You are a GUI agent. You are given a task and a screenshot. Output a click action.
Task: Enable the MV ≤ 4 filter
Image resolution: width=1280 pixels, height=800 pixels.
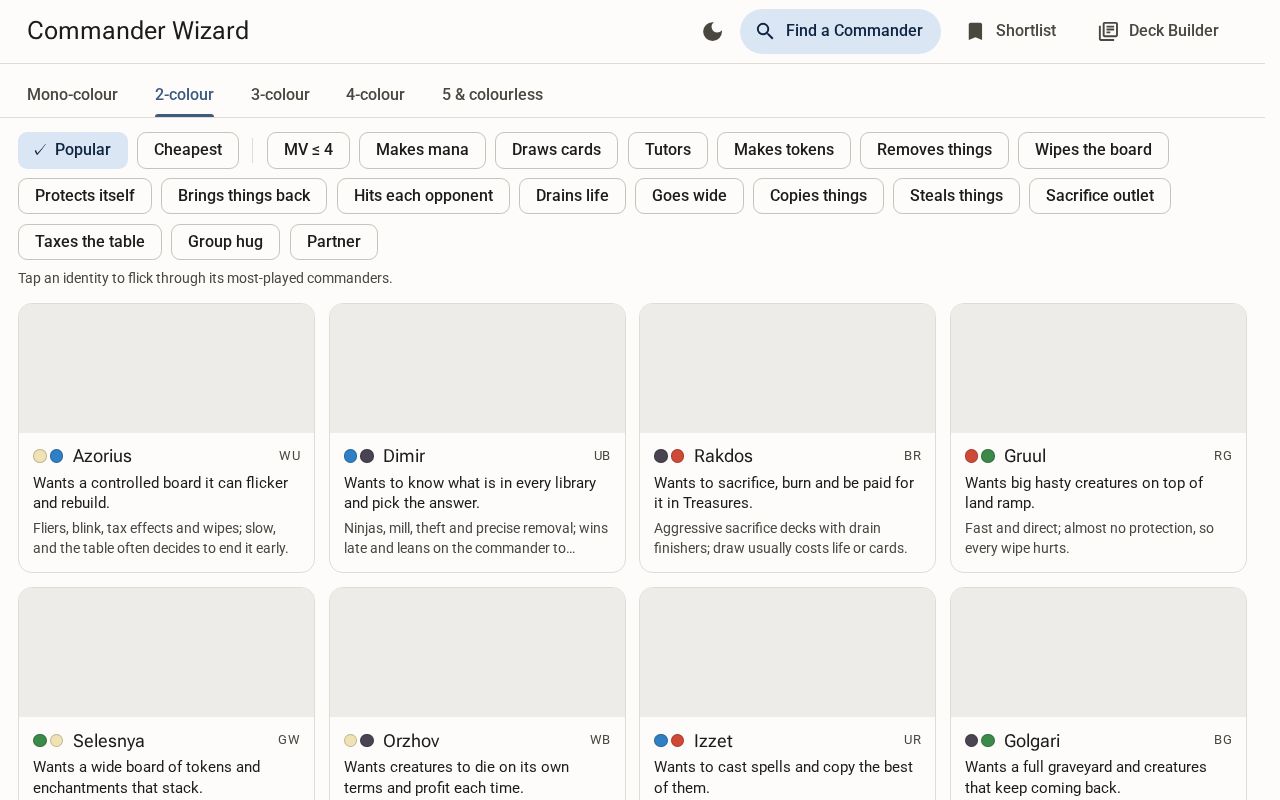click(x=308, y=150)
